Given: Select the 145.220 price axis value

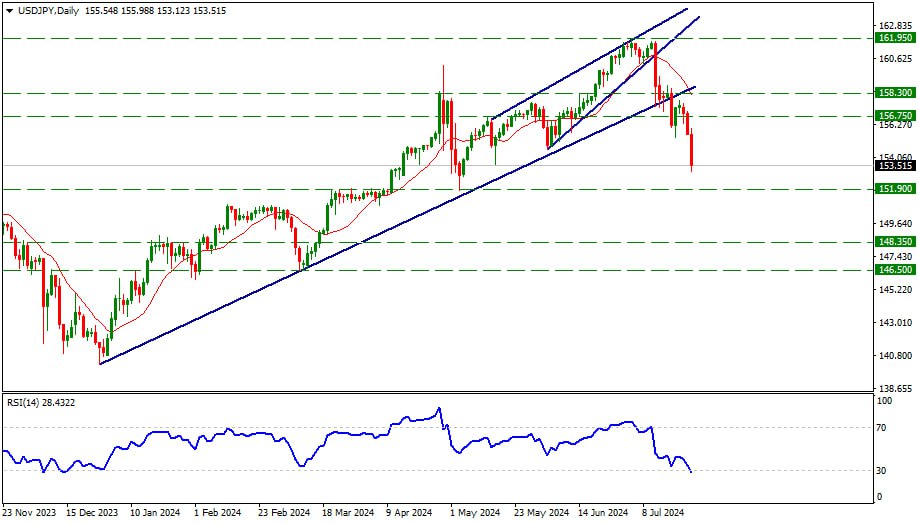Looking at the screenshot, I should pos(896,290).
